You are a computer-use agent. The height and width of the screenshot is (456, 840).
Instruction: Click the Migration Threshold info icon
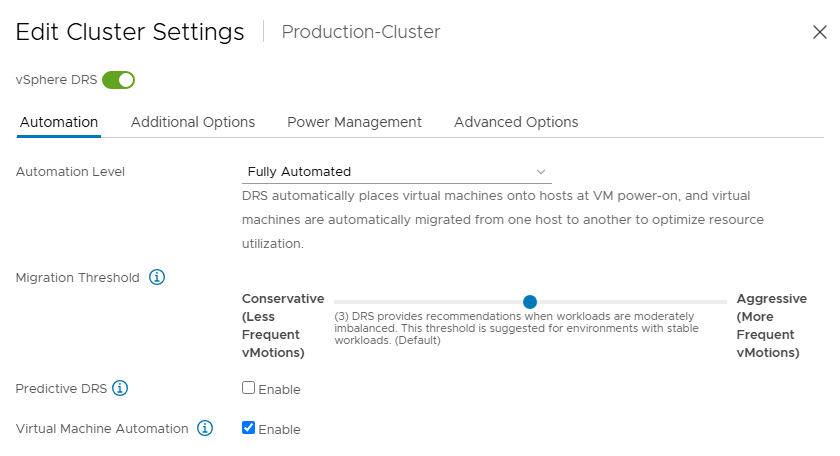(157, 277)
